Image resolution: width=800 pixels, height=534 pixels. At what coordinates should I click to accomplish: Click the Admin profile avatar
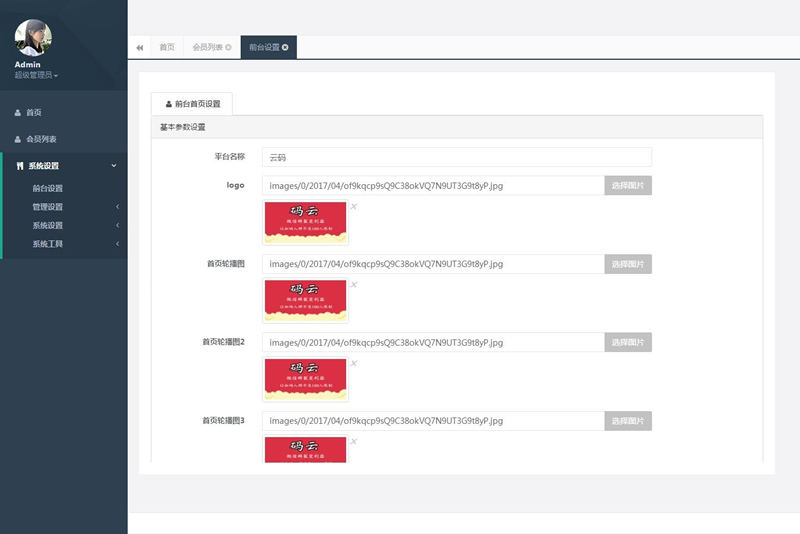pyautogui.click(x=33, y=38)
